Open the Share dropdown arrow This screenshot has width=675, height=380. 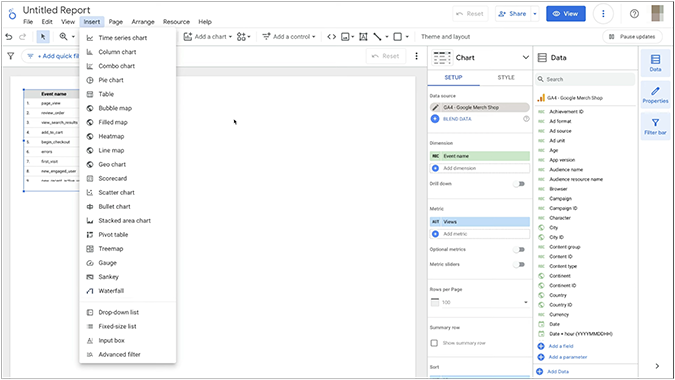(535, 14)
